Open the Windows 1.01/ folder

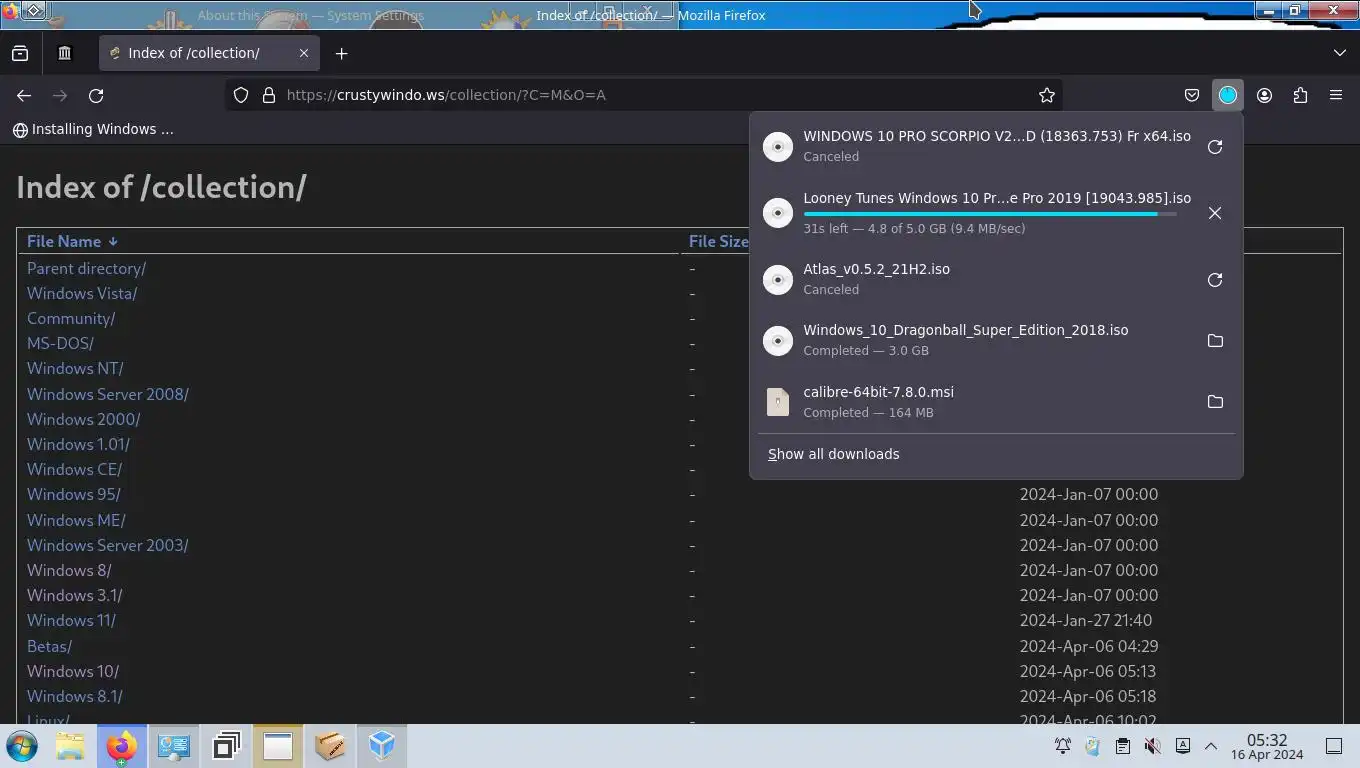78,444
